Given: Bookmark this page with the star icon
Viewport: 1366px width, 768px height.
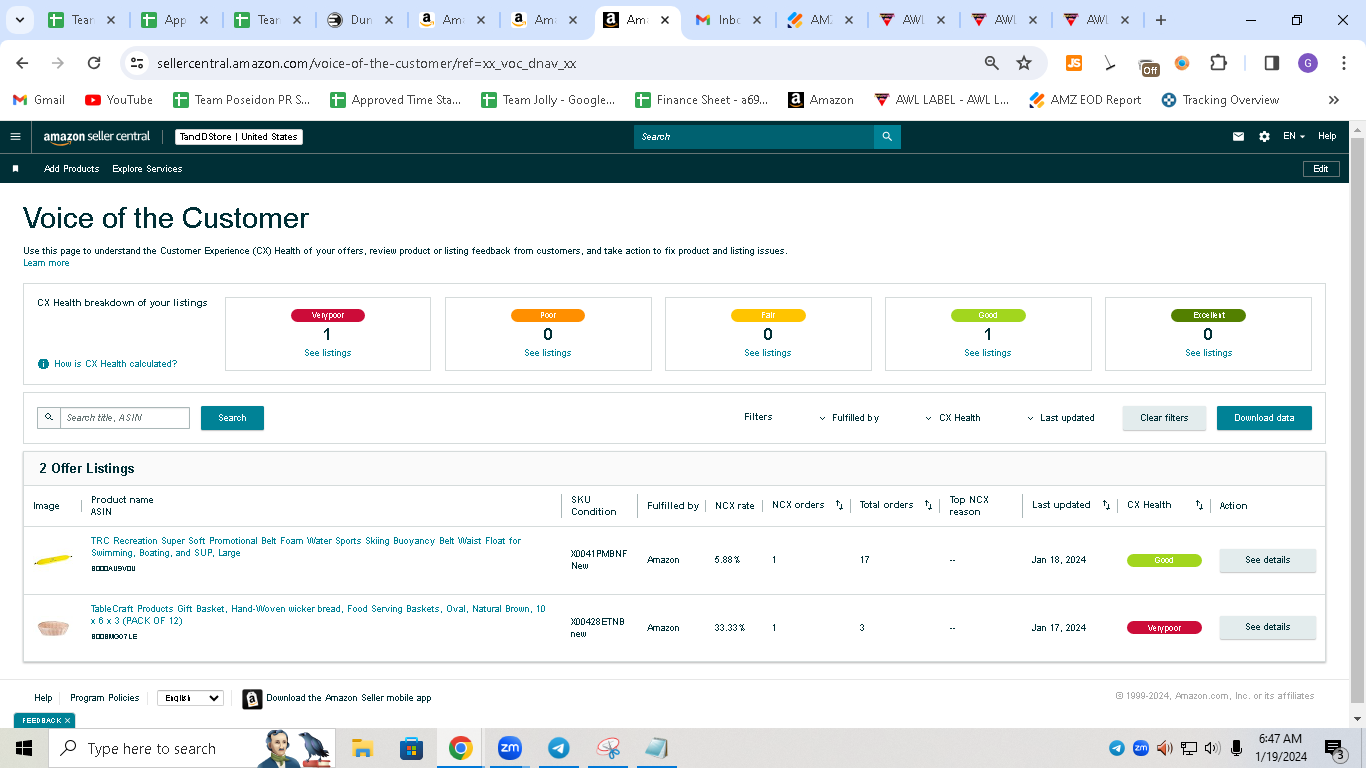Looking at the screenshot, I should point(1024,63).
